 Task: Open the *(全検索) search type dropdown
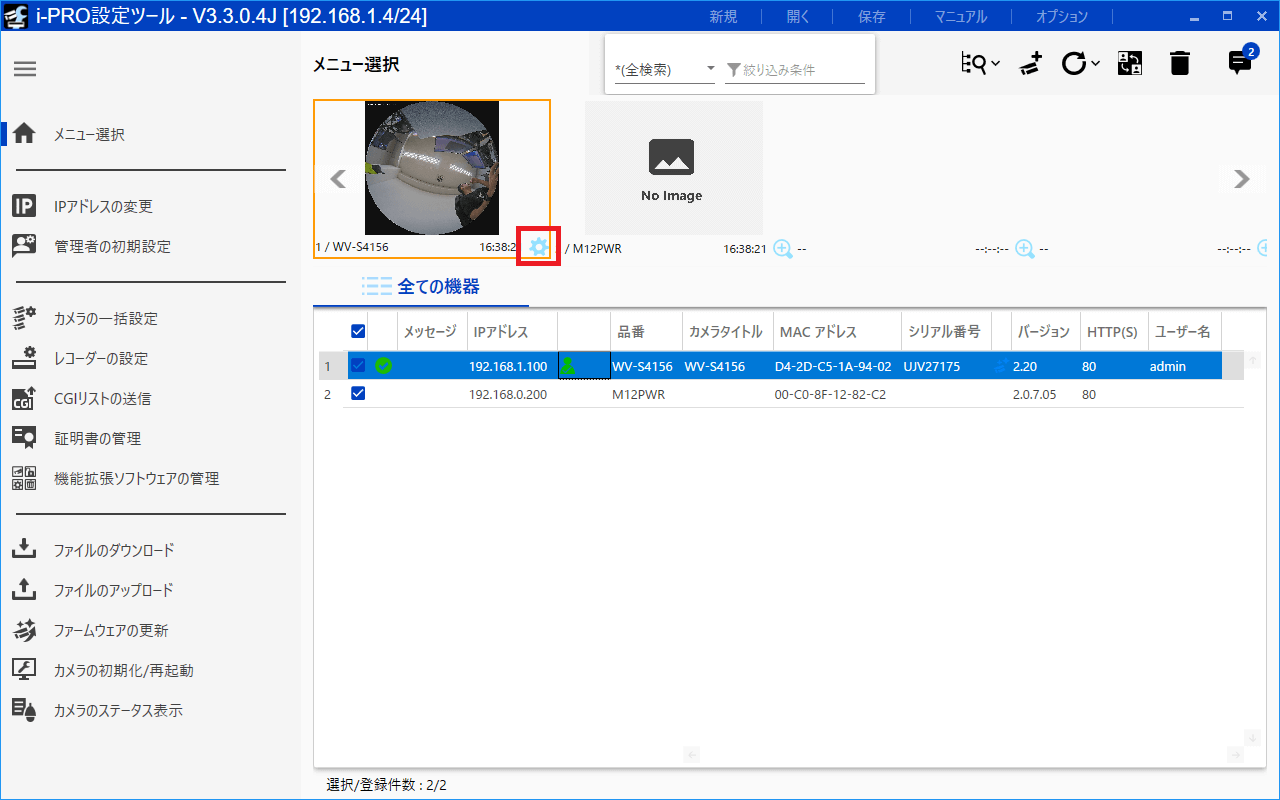click(665, 69)
